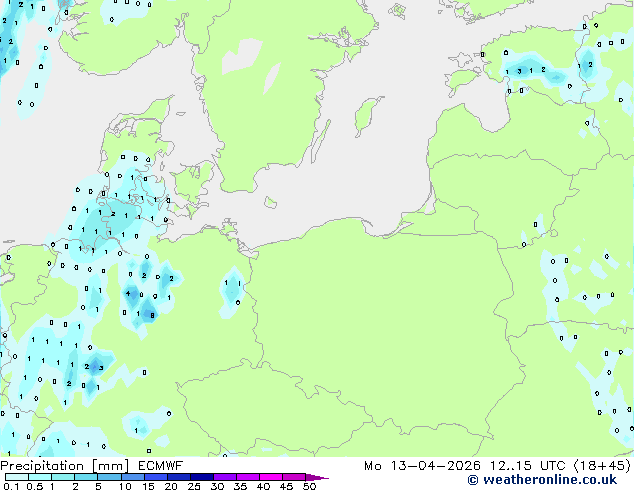Viewport: 634px width, 490px height.
Task: Click the 15–20 mm legend color box
Action: [155, 477]
